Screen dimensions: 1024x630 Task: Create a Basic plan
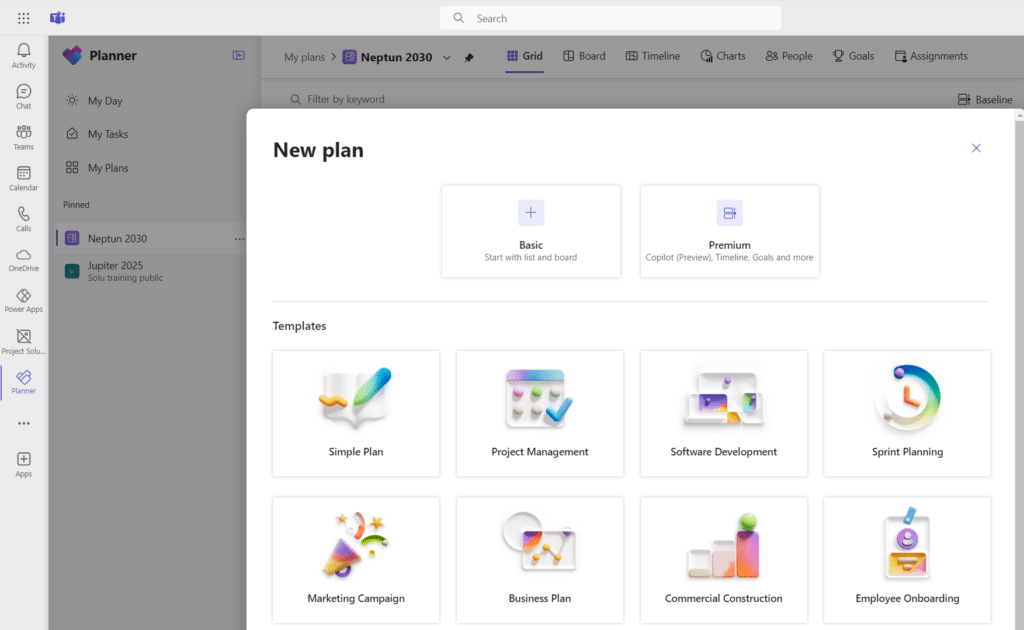[531, 231]
